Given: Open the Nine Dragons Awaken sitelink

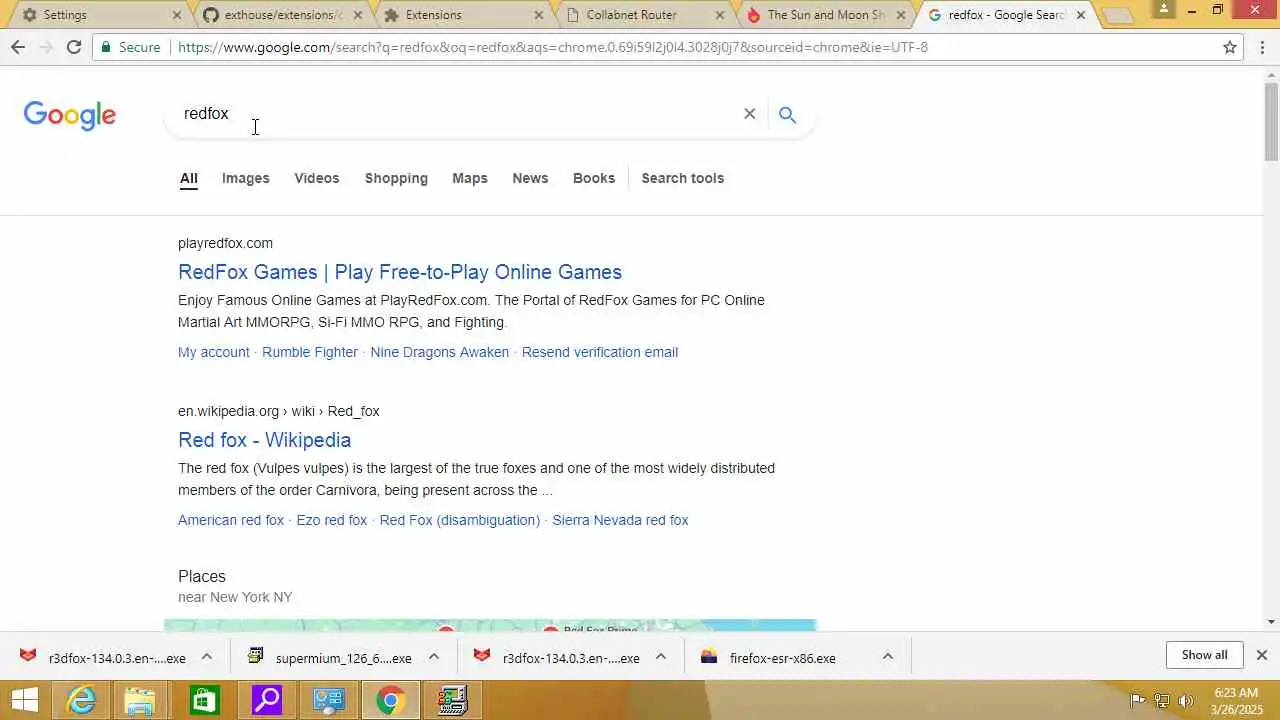Looking at the screenshot, I should click(440, 352).
